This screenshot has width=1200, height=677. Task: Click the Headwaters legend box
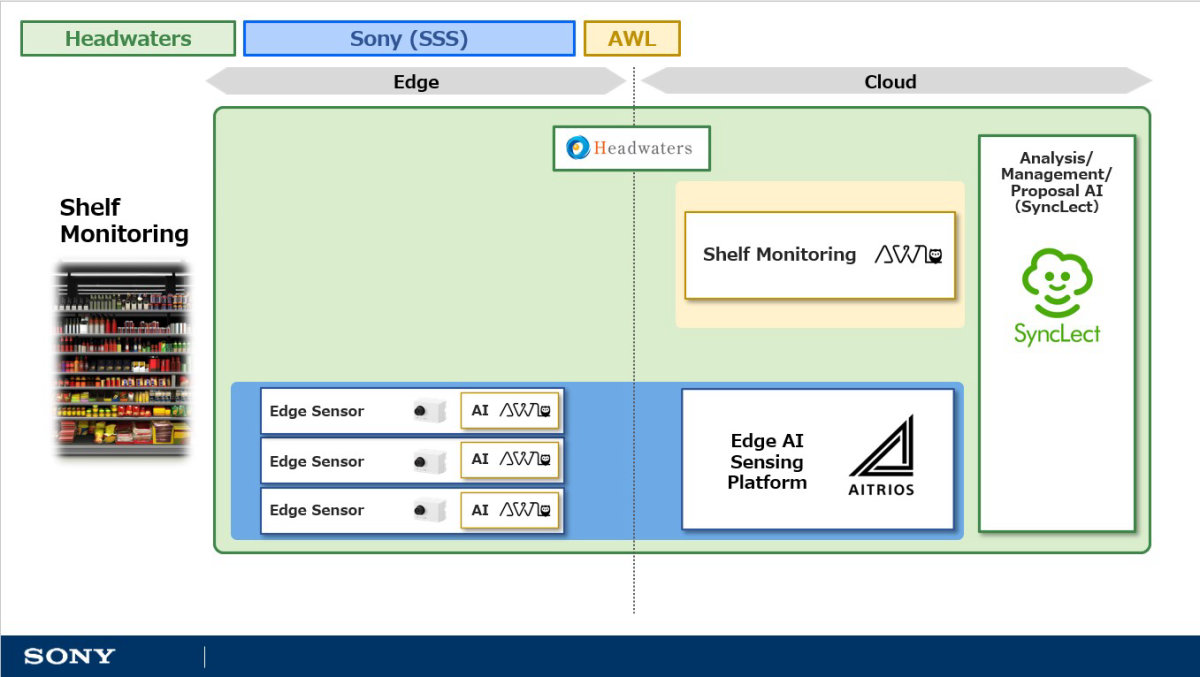[x=128, y=39]
